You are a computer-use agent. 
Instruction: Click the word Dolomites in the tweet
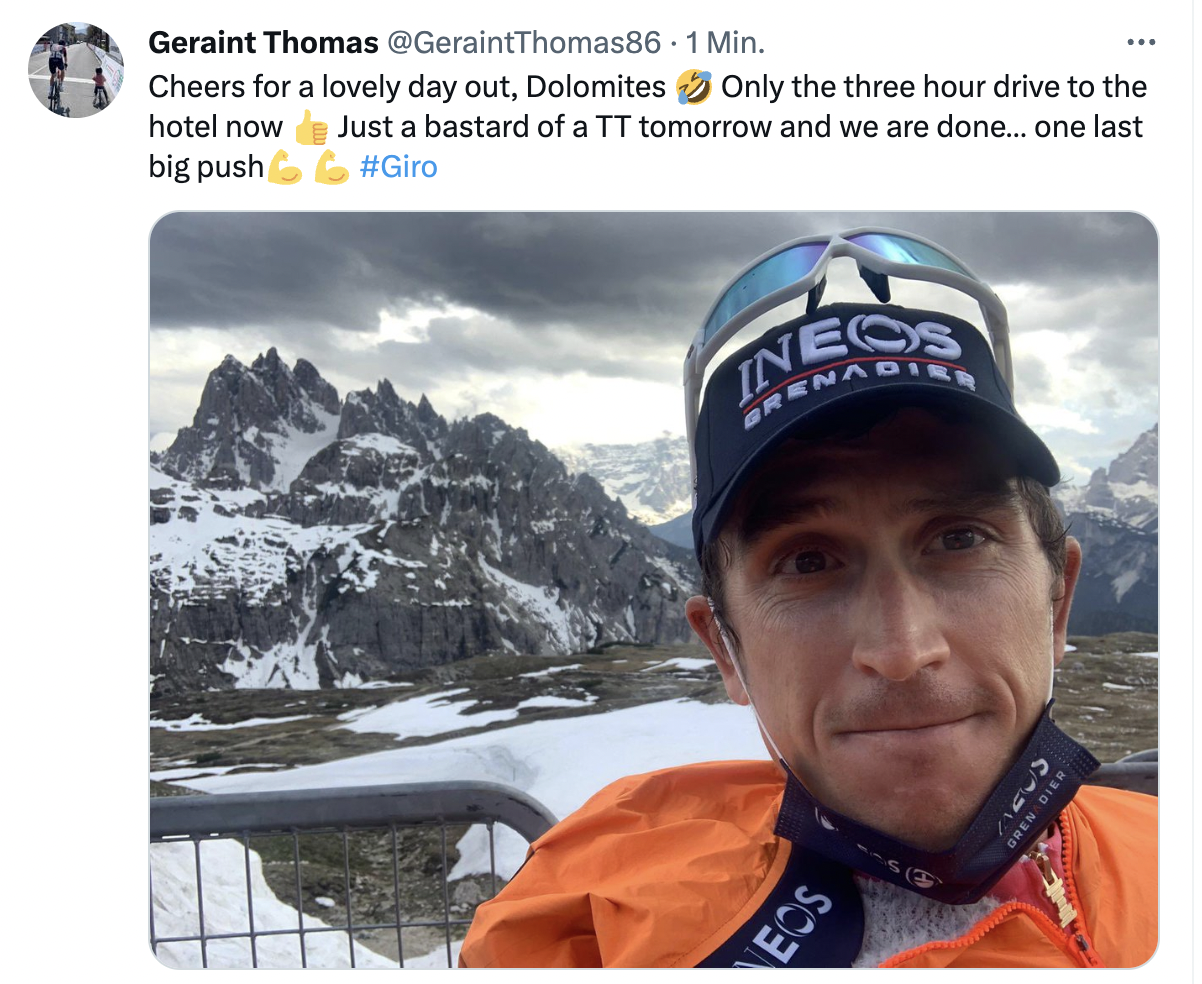pyautogui.click(x=596, y=88)
